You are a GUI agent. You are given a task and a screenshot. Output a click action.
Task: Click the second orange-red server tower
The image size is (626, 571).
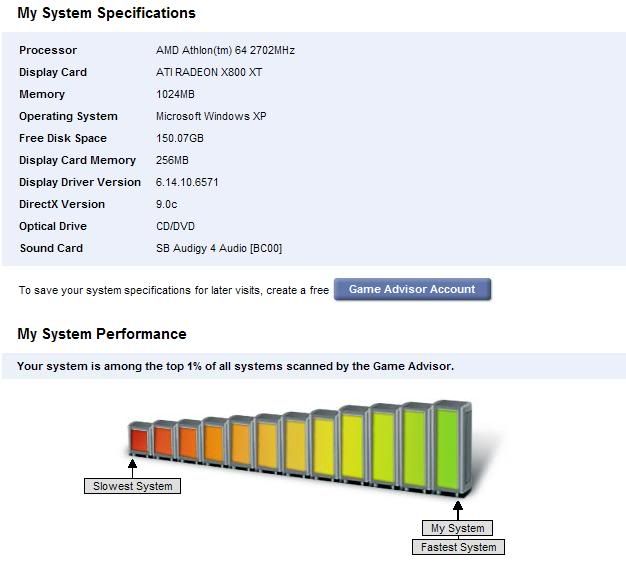coord(163,440)
